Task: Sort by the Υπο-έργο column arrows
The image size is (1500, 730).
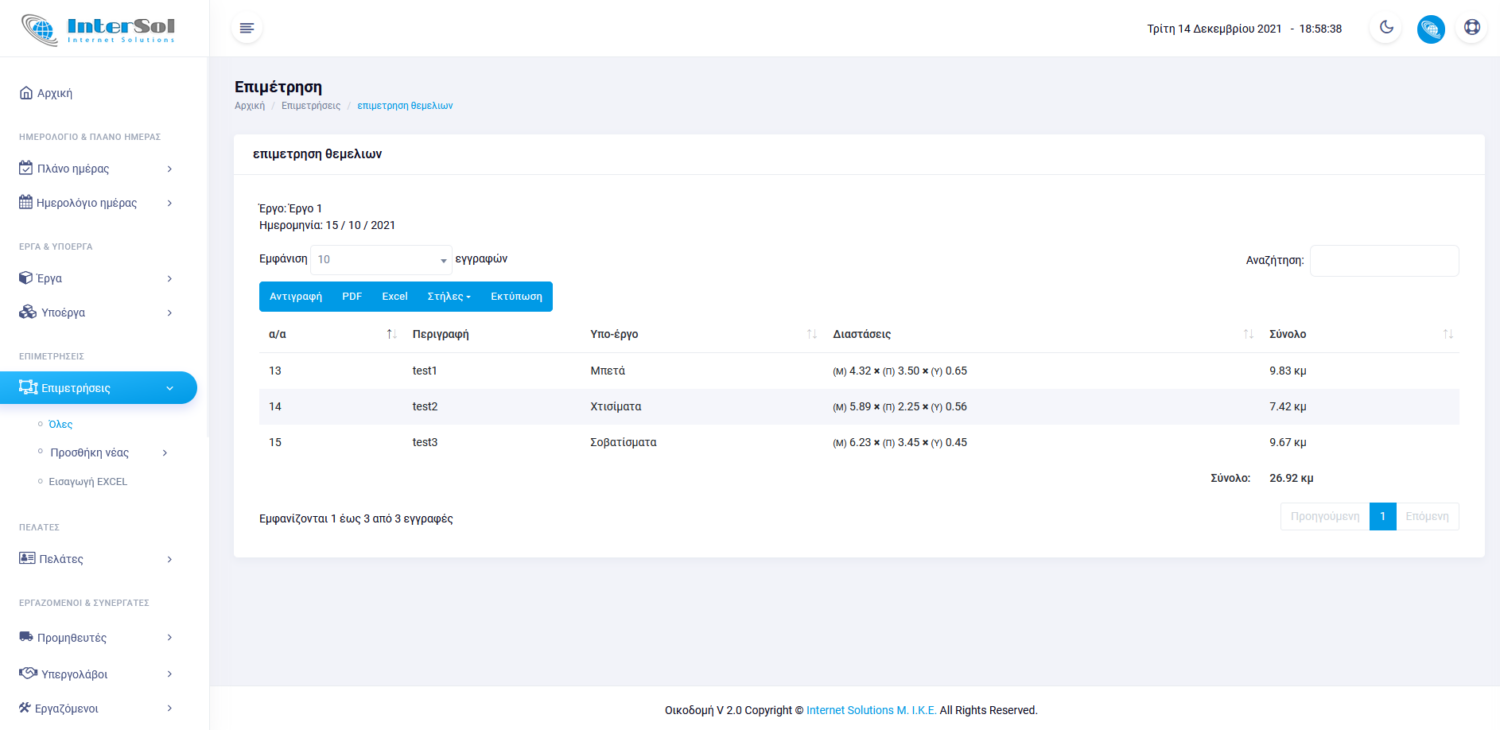Action: click(812, 334)
